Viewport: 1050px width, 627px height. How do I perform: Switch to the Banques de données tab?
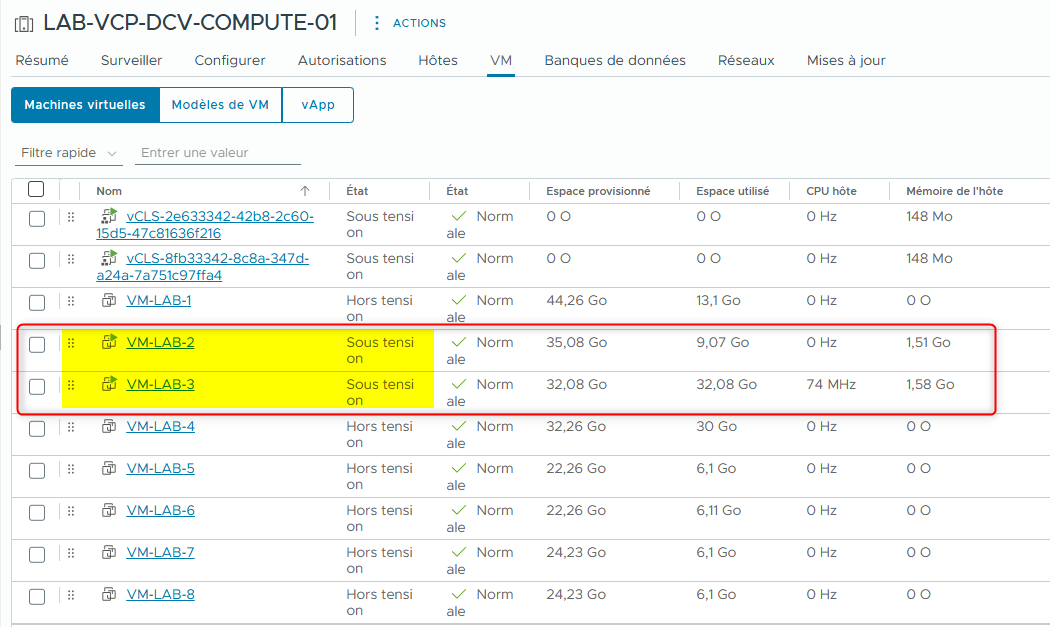click(x=614, y=60)
